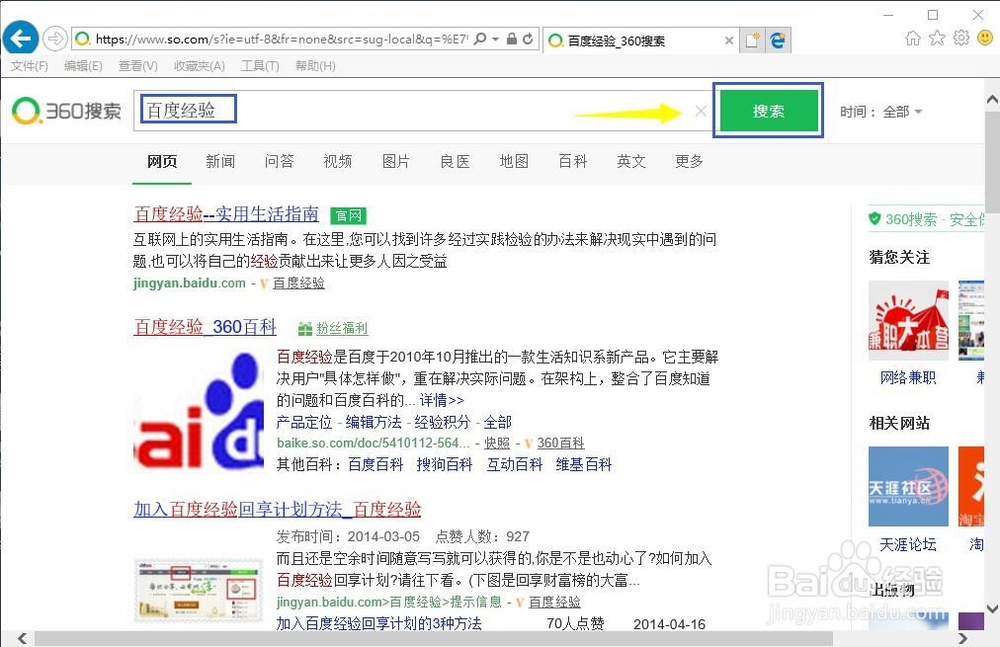Open the 互动百科 link
The width and height of the screenshot is (1000, 647).
(x=515, y=465)
